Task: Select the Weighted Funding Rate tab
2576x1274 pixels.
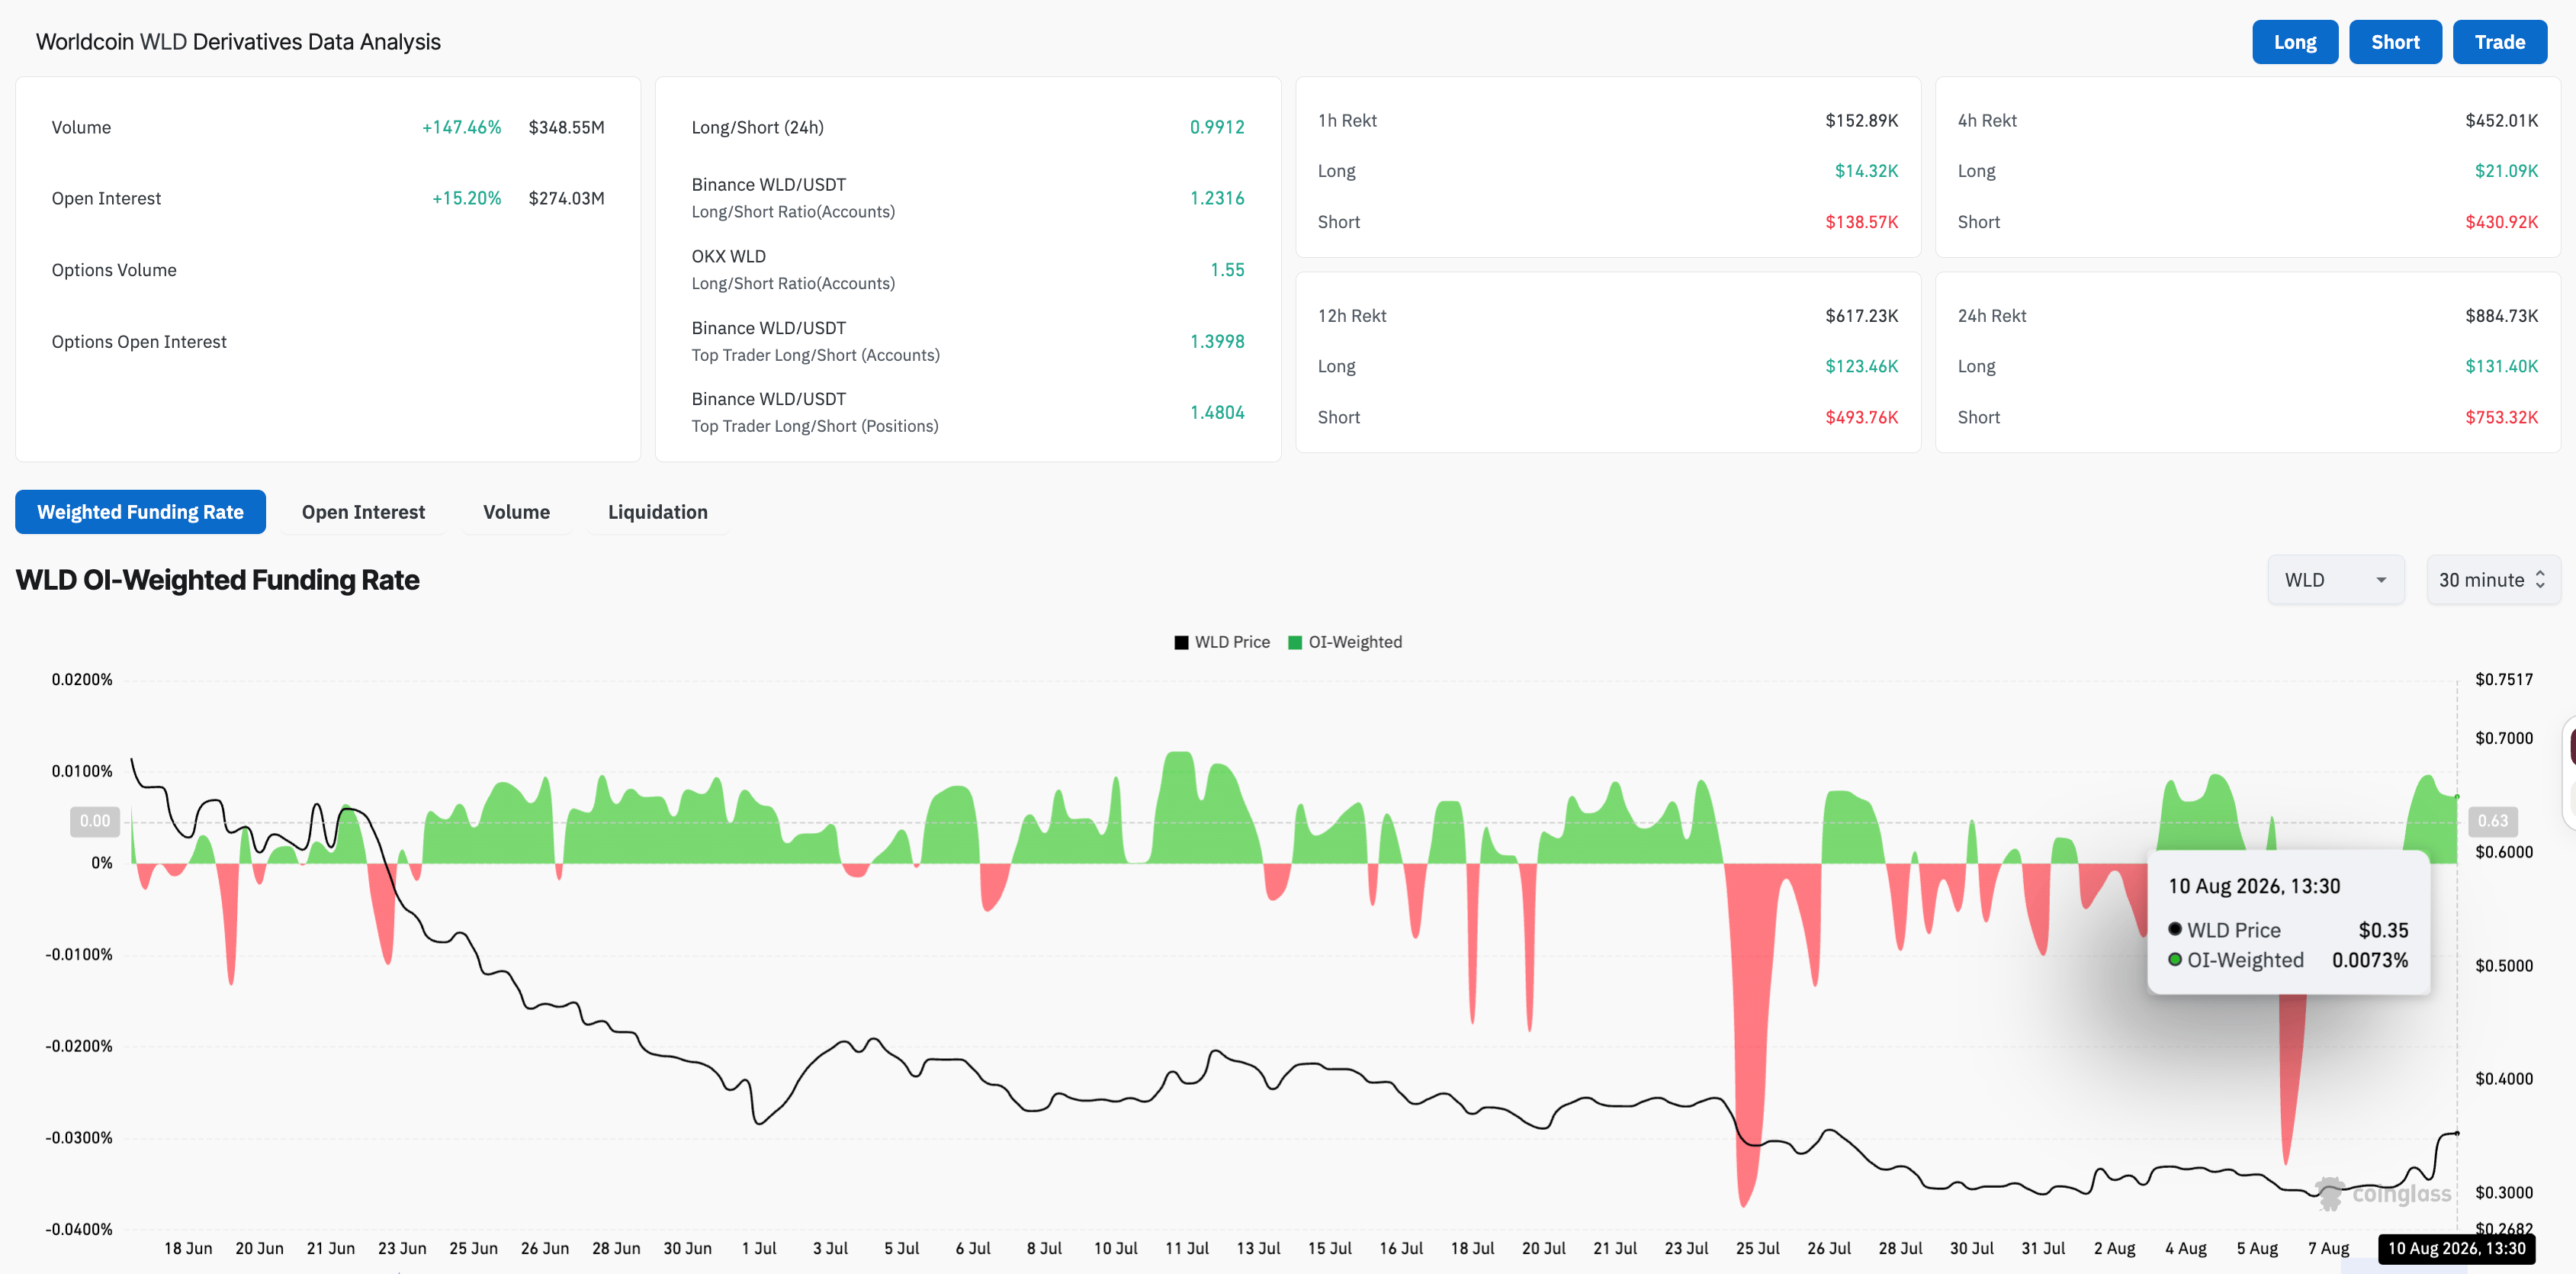Action: (x=140, y=512)
